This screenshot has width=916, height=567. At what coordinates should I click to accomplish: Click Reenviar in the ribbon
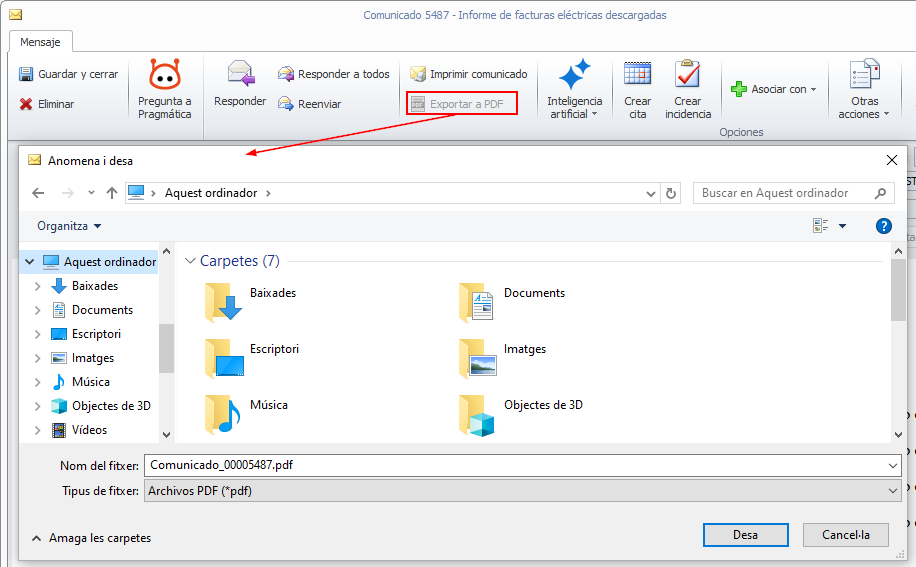tap(310, 104)
